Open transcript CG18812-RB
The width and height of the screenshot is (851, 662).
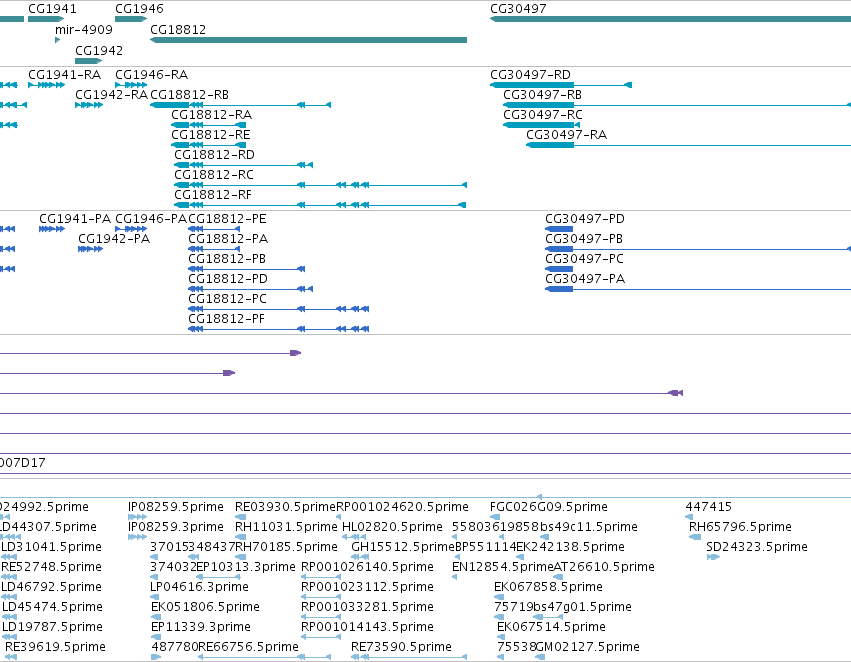(189, 94)
